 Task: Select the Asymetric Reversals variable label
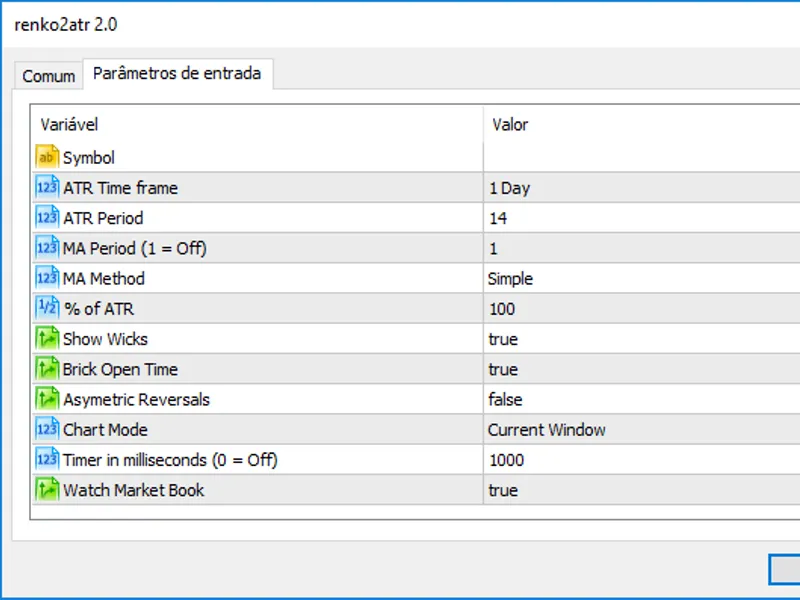click(x=136, y=399)
